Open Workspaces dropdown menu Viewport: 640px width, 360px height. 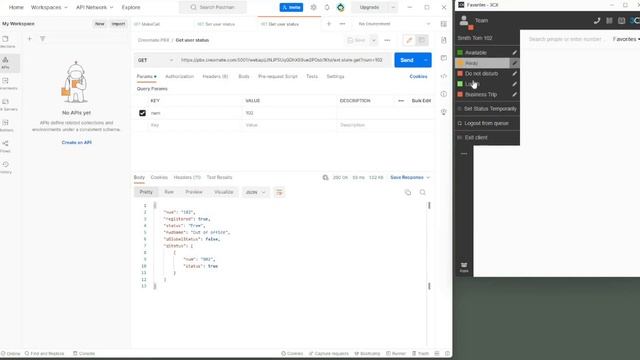point(49,7)
